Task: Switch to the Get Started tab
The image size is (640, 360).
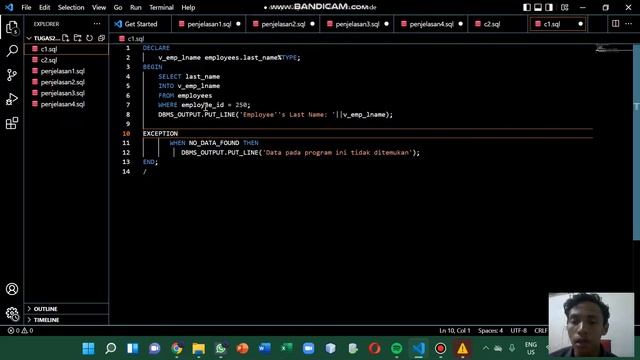Action: point(140,24)
